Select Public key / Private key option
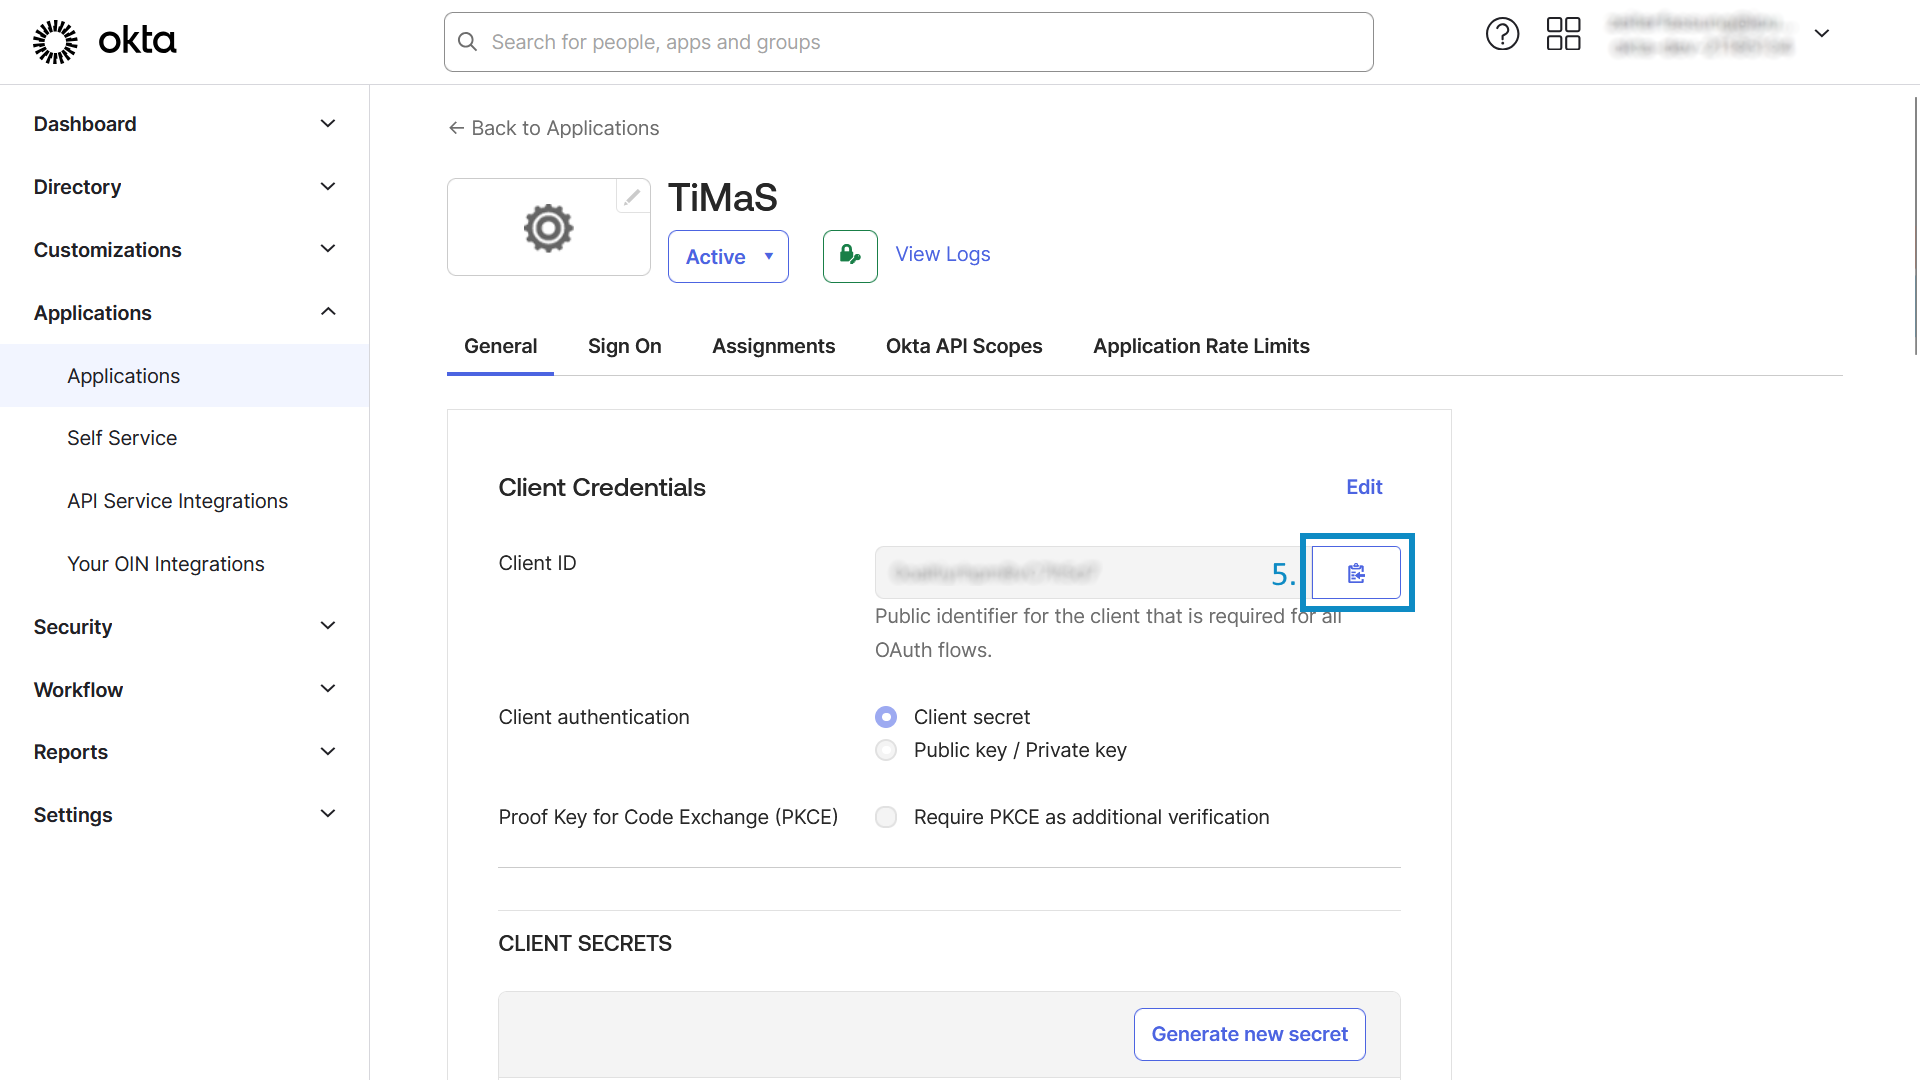Image resolution: width=1920 pixels, height=1080 pixels. click(886, 750)
